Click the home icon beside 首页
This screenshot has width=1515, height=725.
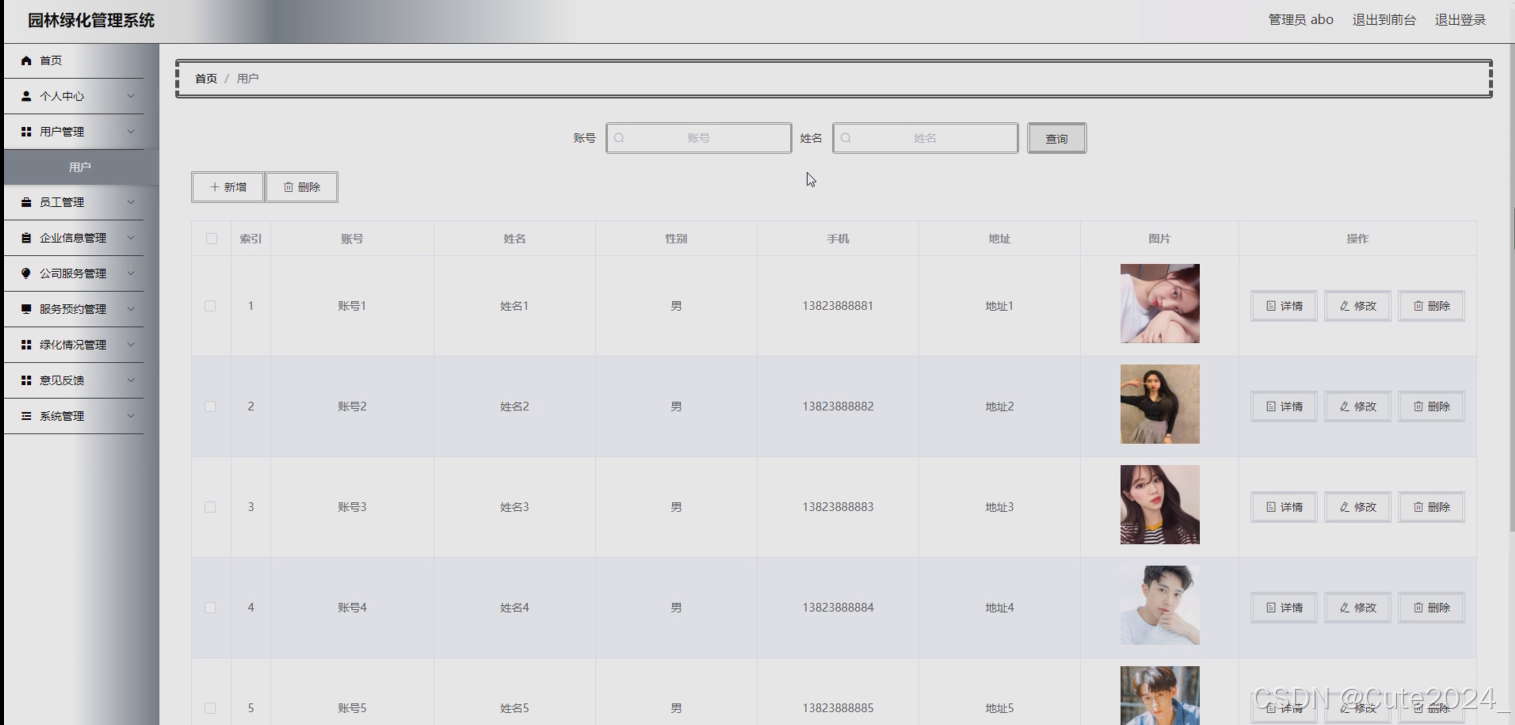[24, 60]
